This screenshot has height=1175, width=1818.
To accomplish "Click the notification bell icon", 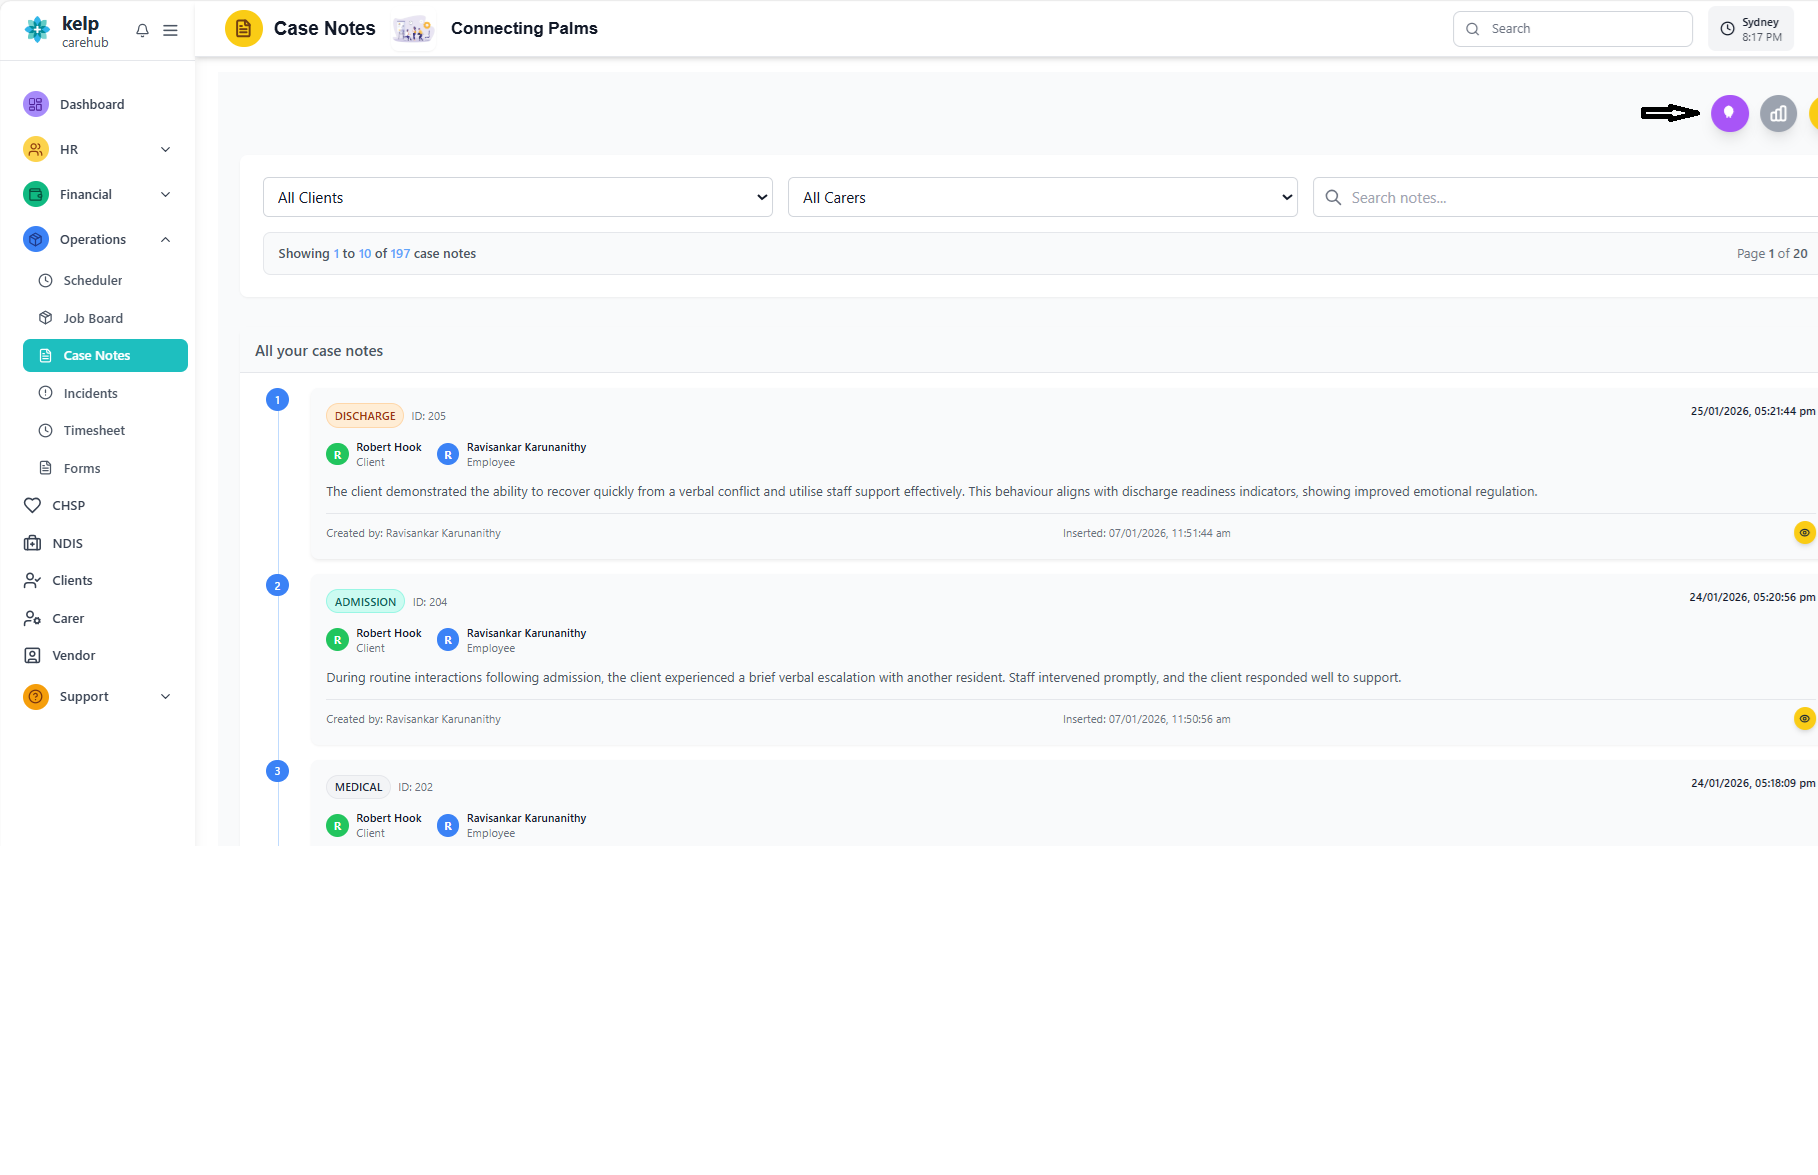I will coord(142,30).
